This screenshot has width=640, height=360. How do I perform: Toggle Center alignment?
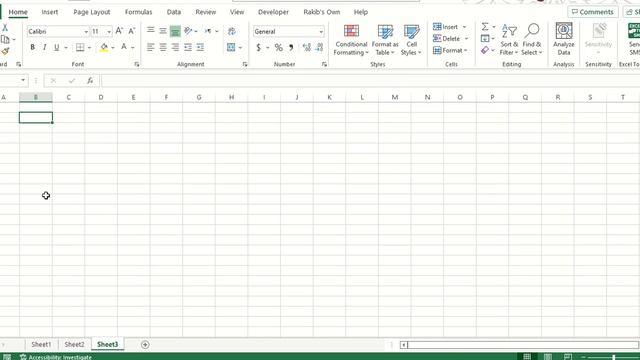click(163, 47)
